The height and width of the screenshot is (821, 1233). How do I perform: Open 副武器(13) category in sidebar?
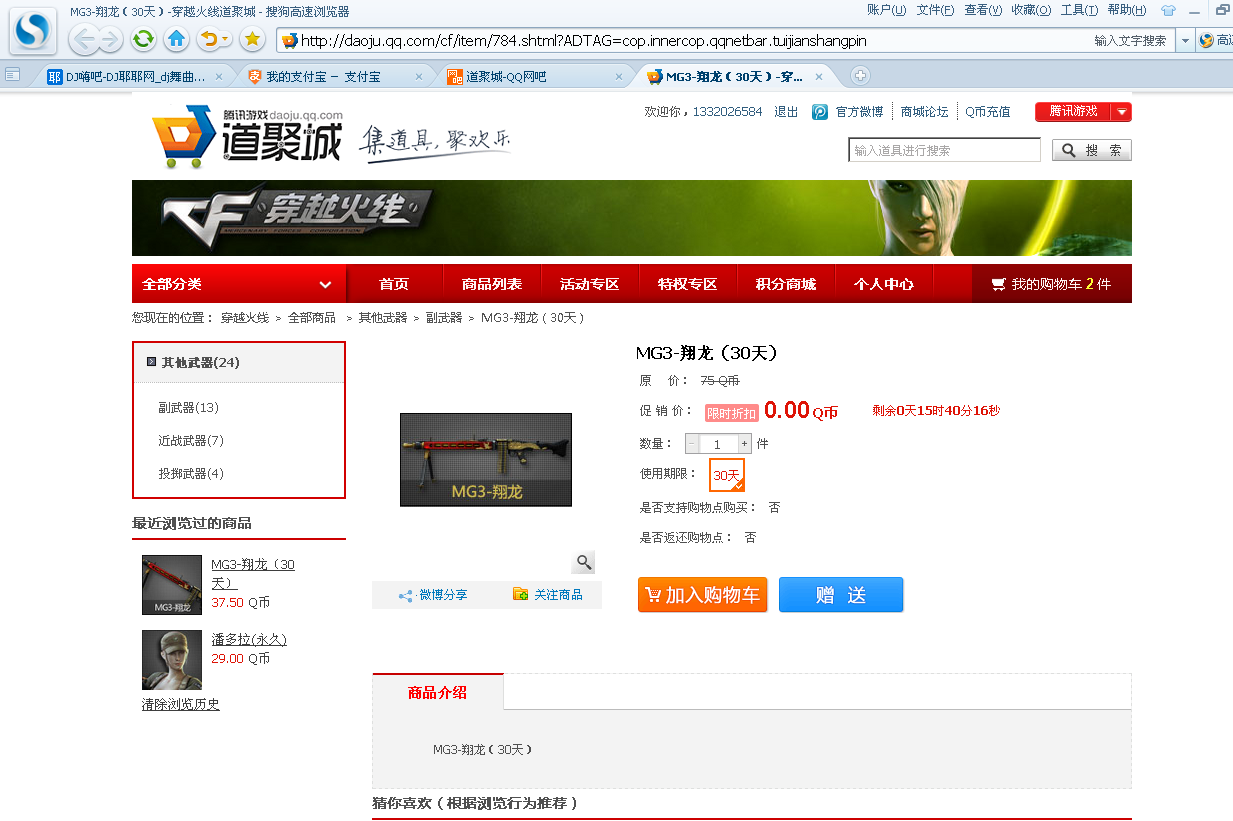point(188,408)
